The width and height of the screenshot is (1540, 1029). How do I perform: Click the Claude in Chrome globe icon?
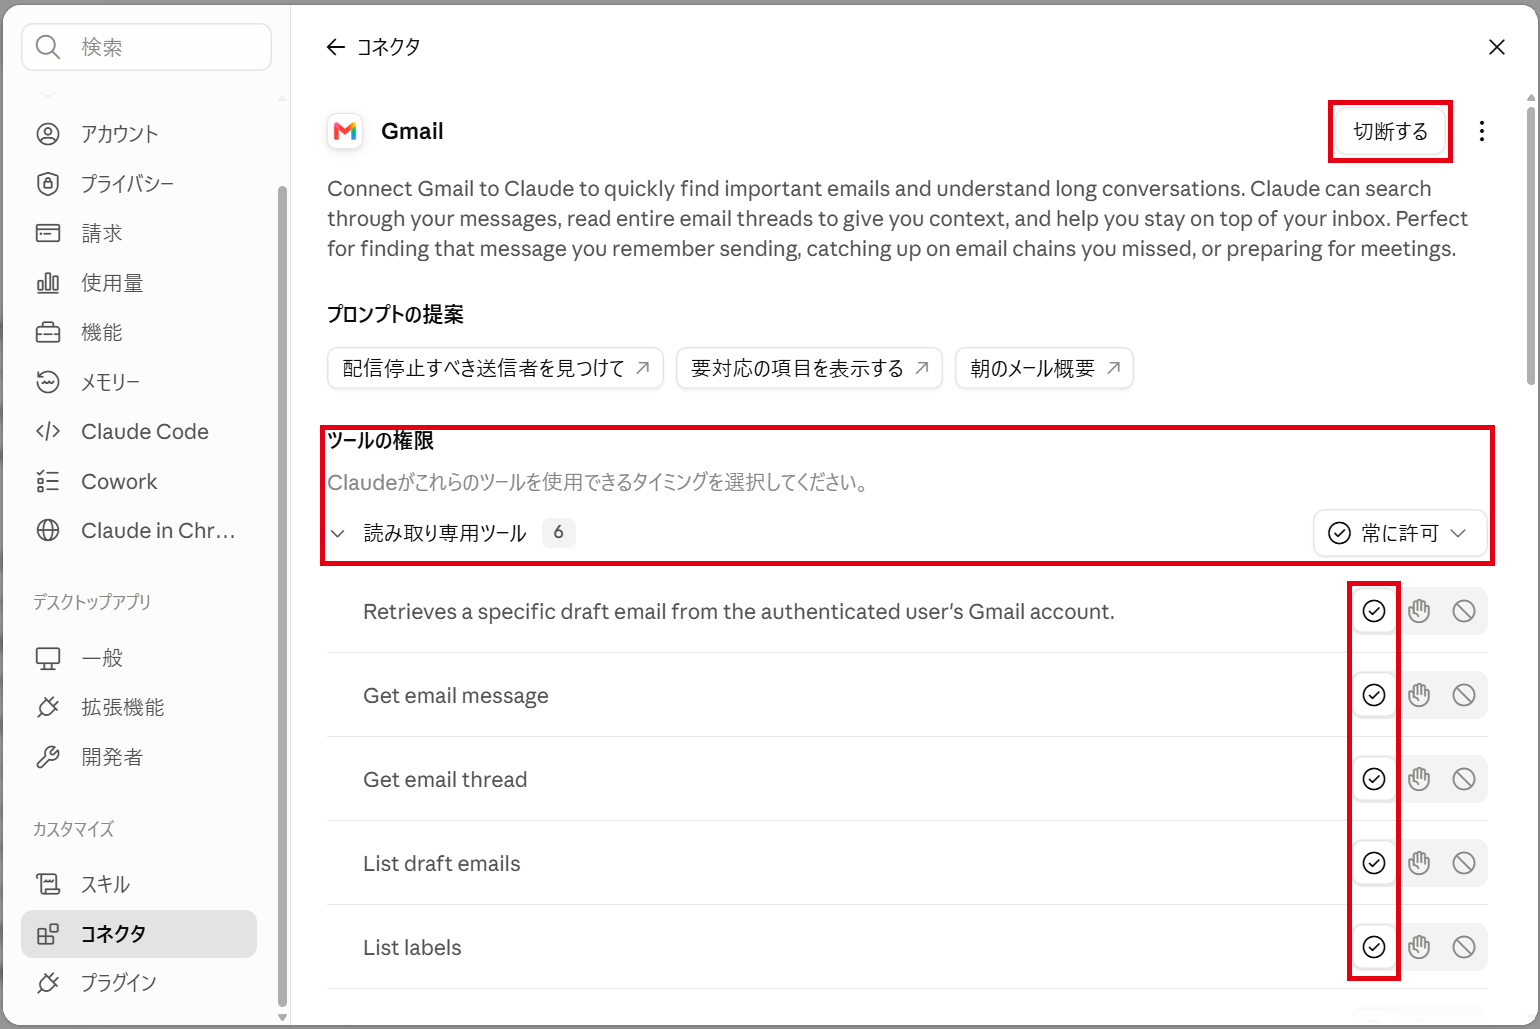coord(48,531)
